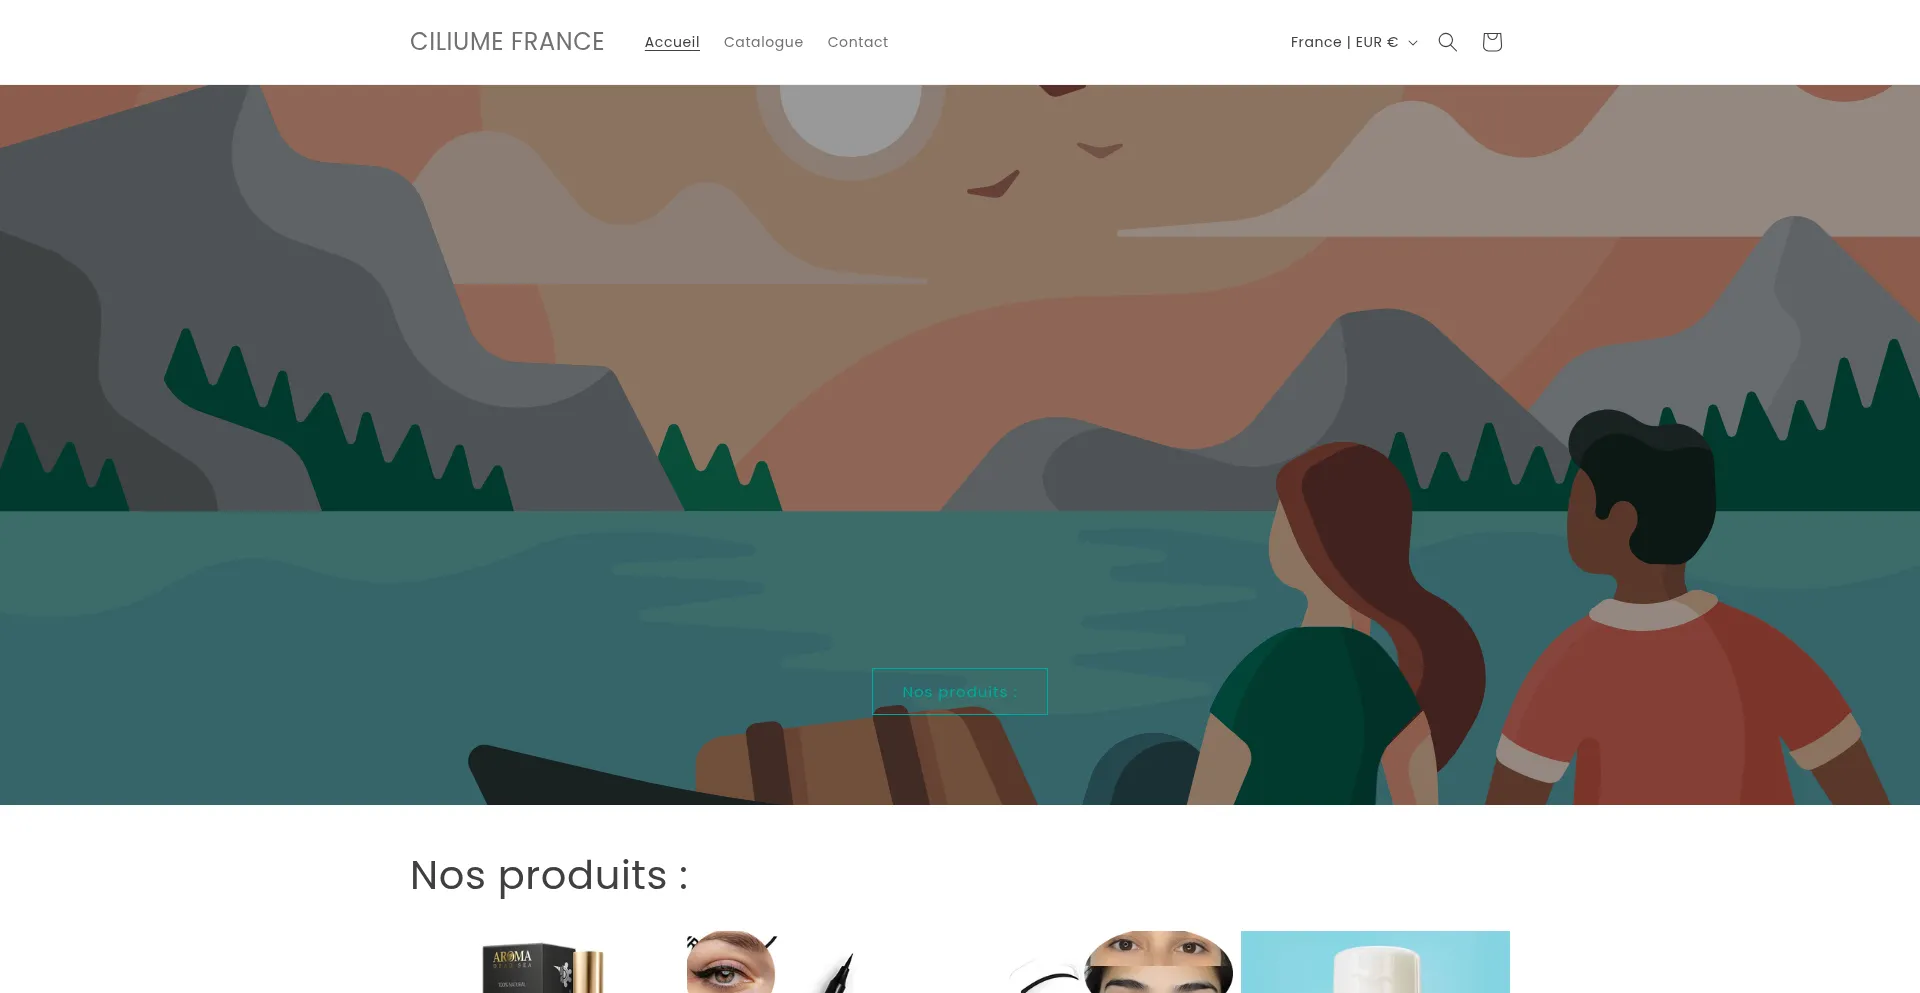Viewport: 1920px width, 993px height.
Task: Click the grey moon in the banner illustration
Action: [851, 118]
